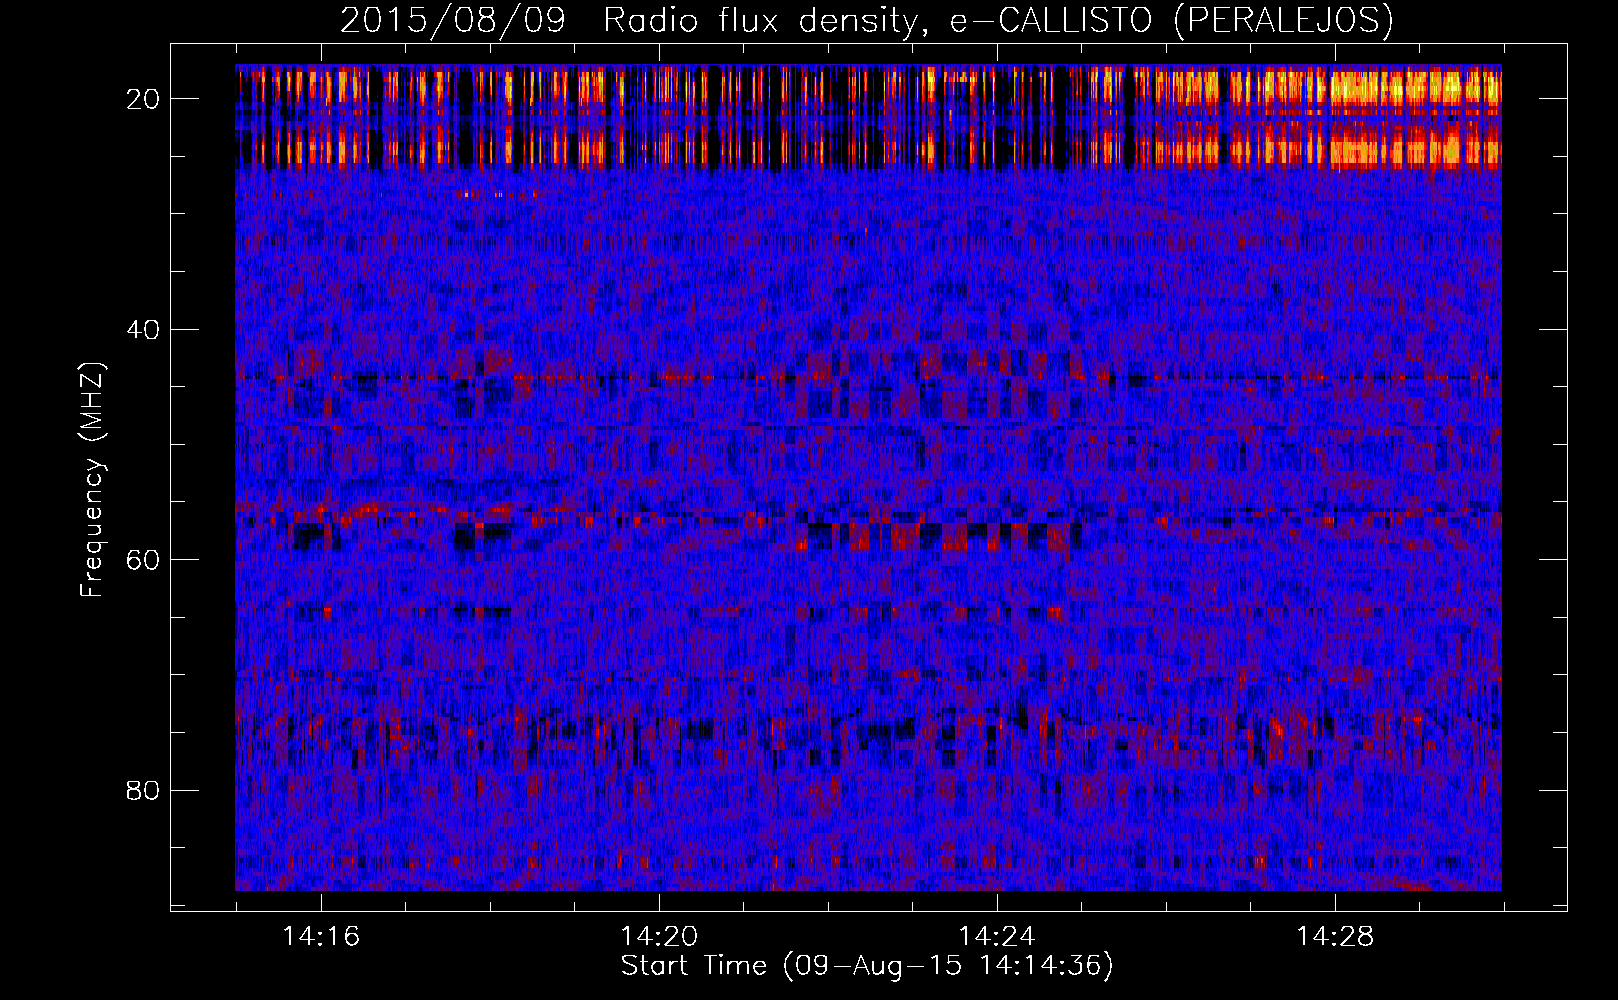The image size is (1618, 1000).
Task: Click the 14:20 time tick label
Action: click(659, 937)
